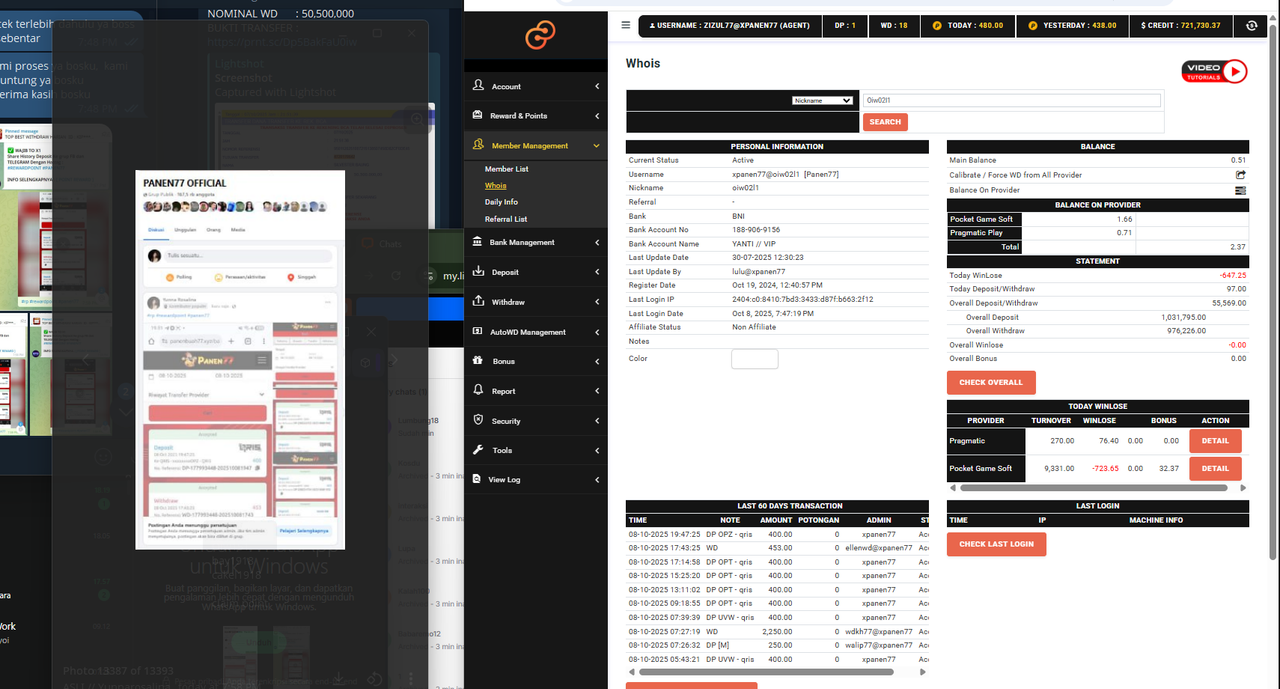This screenshot has height=689, width=1280.
Task: Click the Member Management people icon
Action: click(479, 145)
